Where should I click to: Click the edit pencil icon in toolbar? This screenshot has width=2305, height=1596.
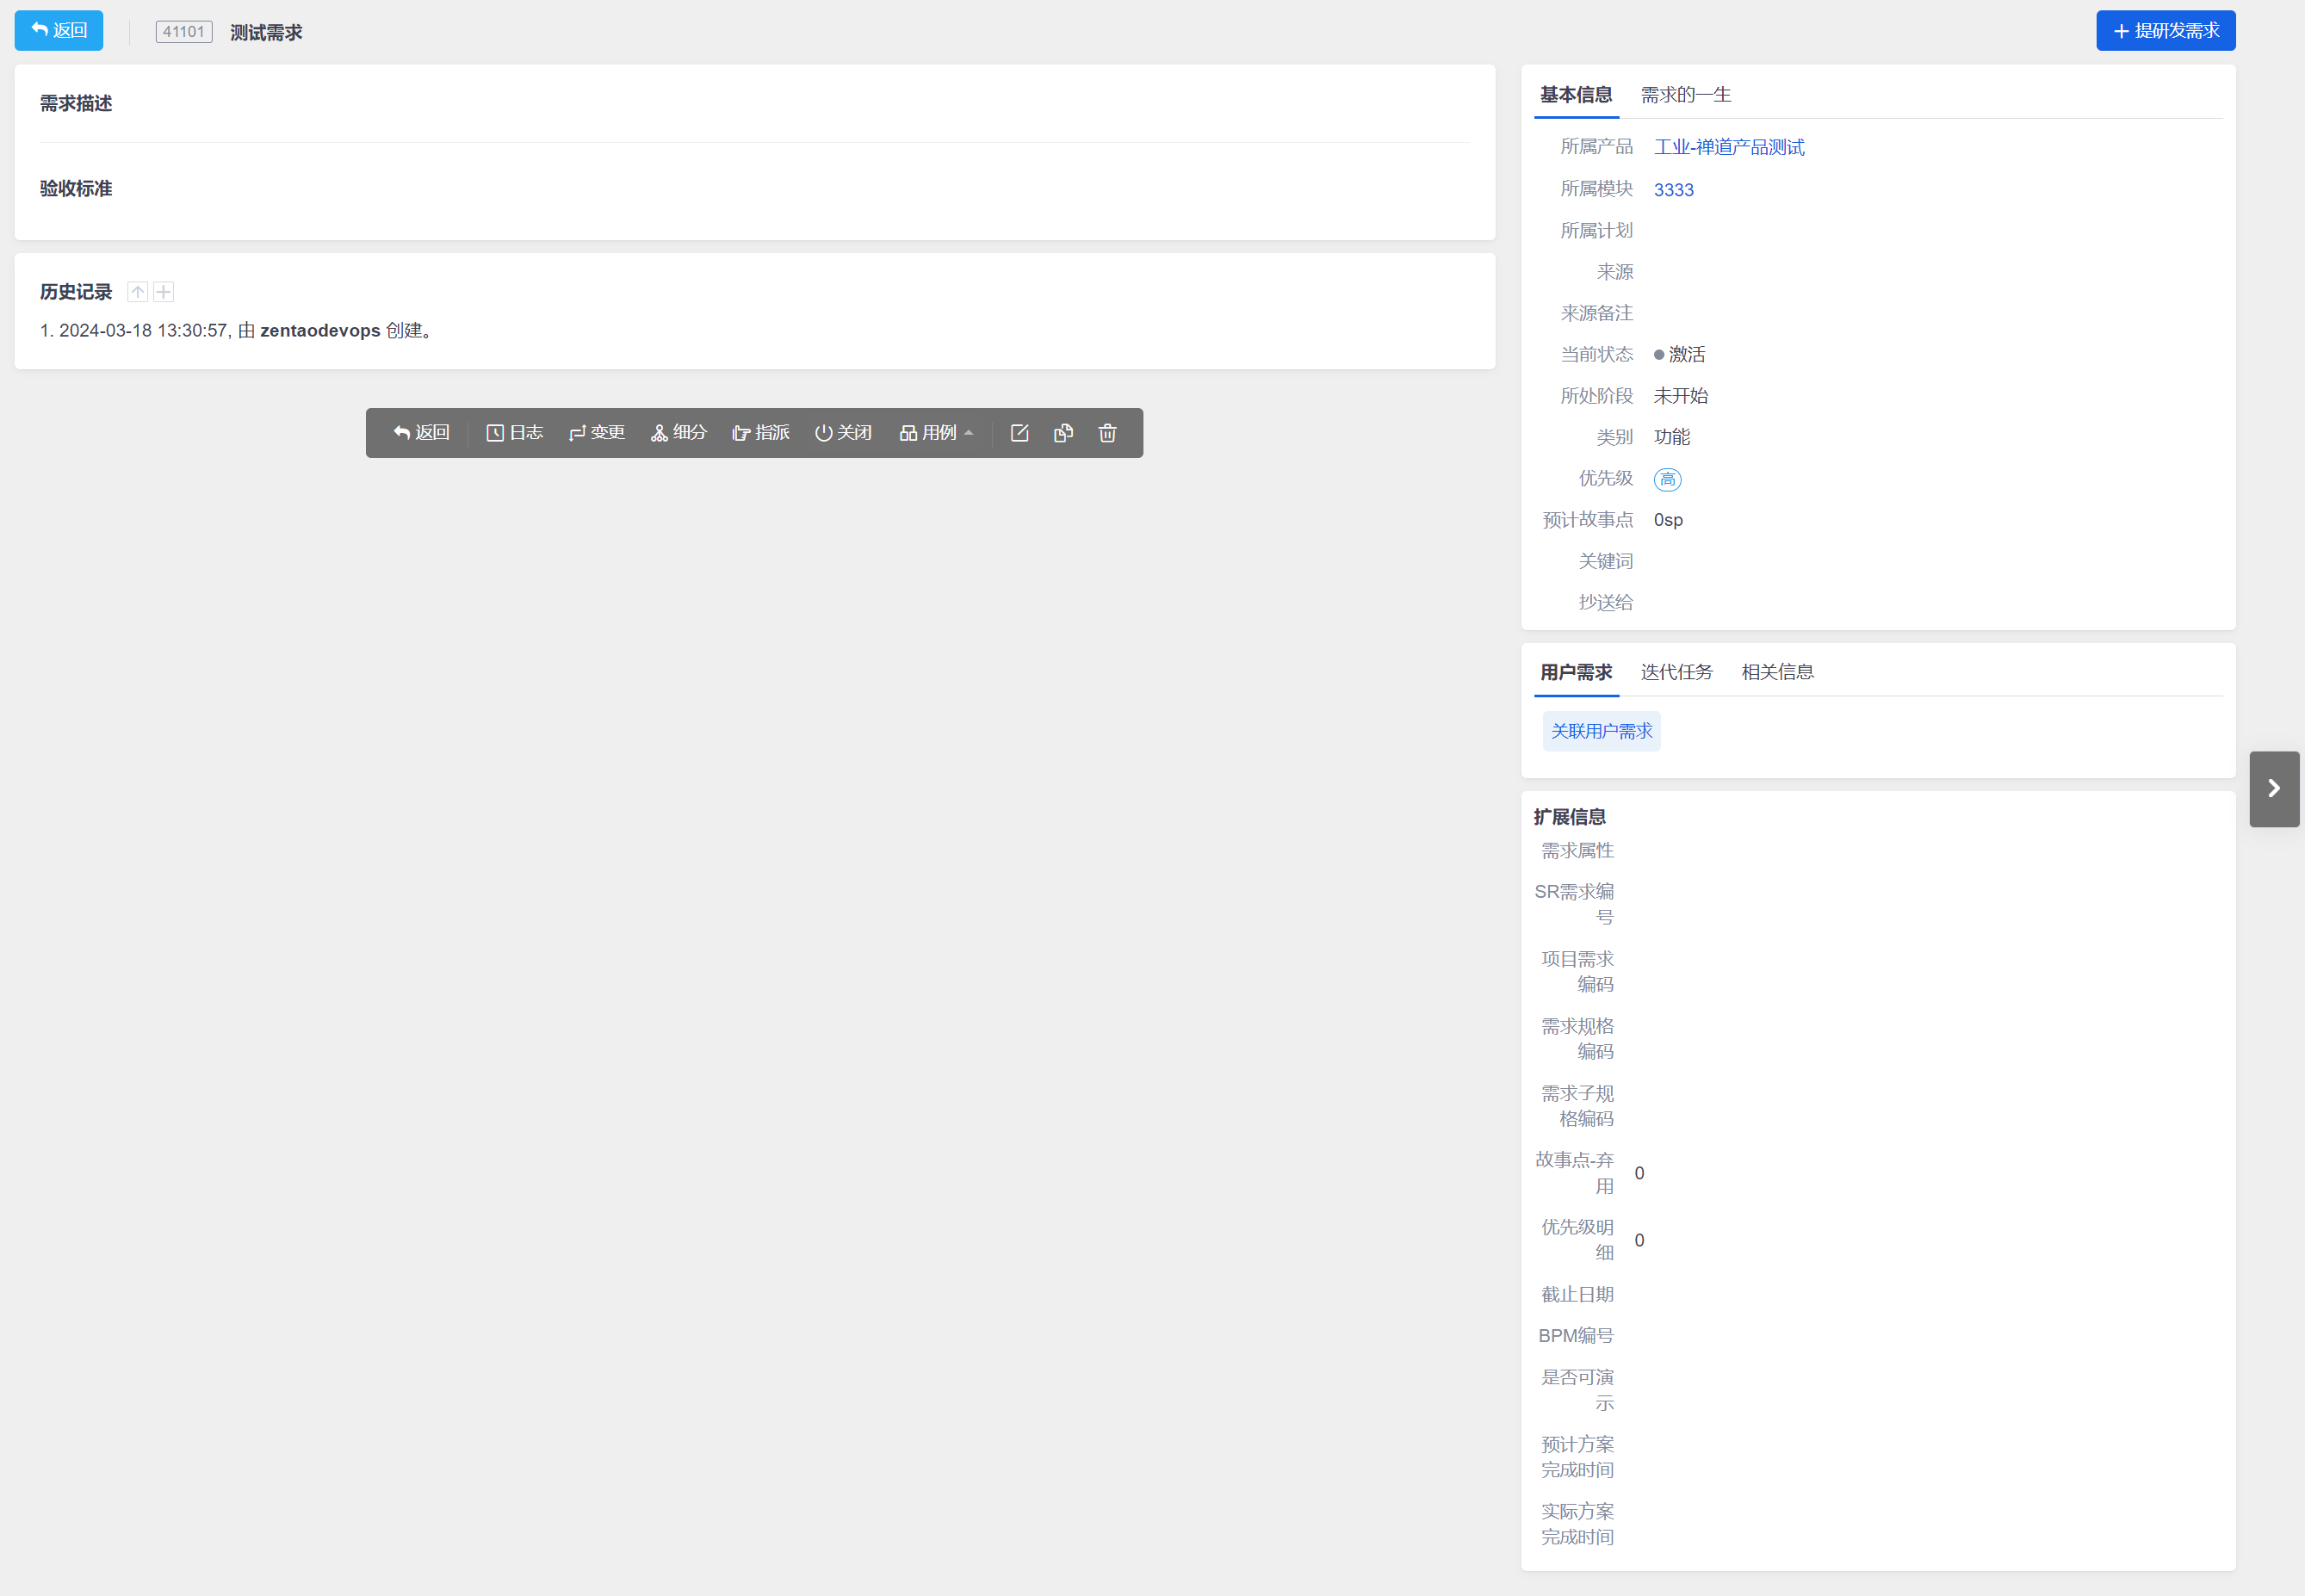[1019, 433]
